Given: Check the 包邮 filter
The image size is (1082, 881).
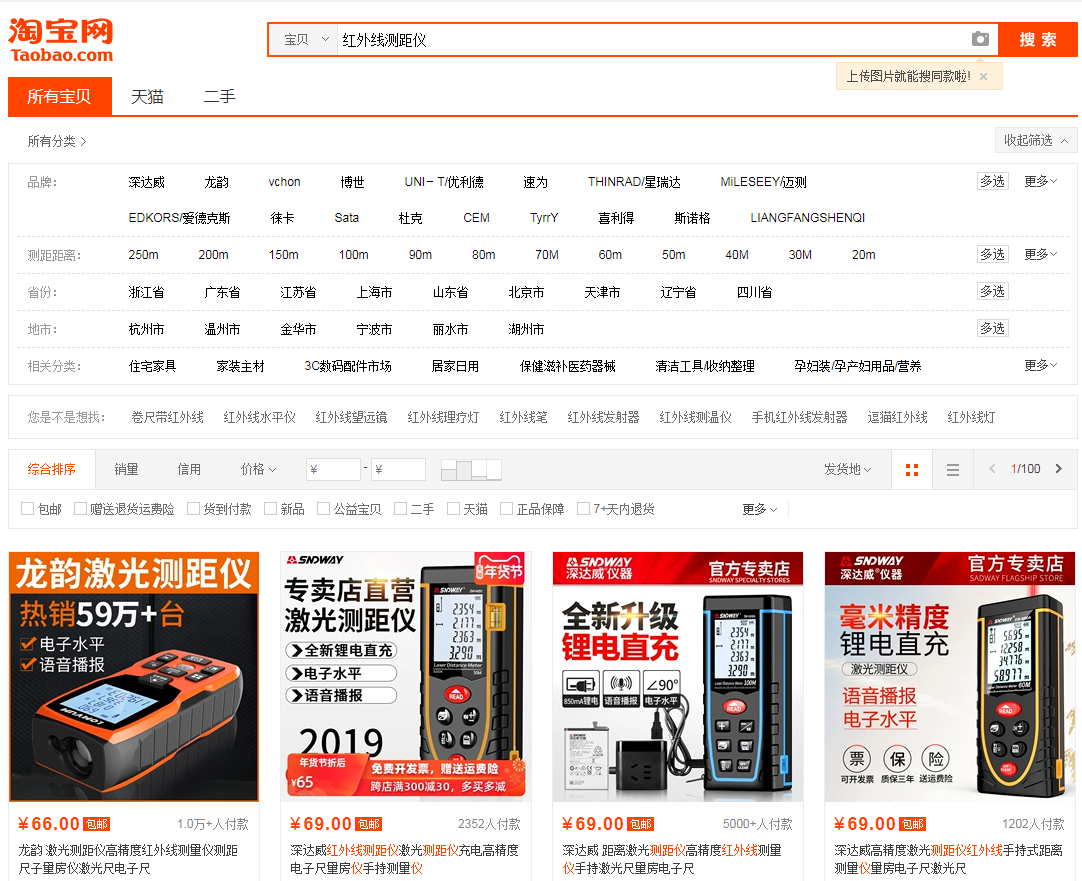Looking at the screenshot, I should coord(28,508).
